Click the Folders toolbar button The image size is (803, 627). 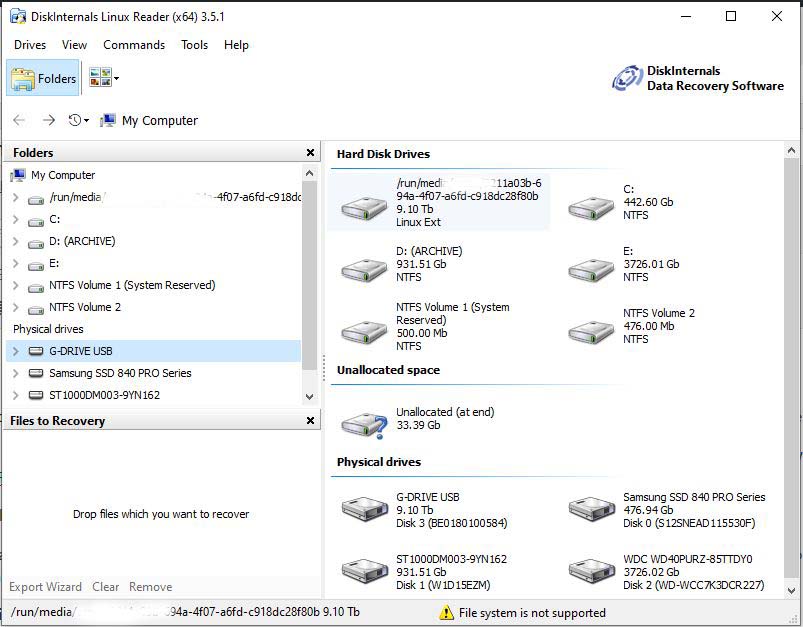43,78
